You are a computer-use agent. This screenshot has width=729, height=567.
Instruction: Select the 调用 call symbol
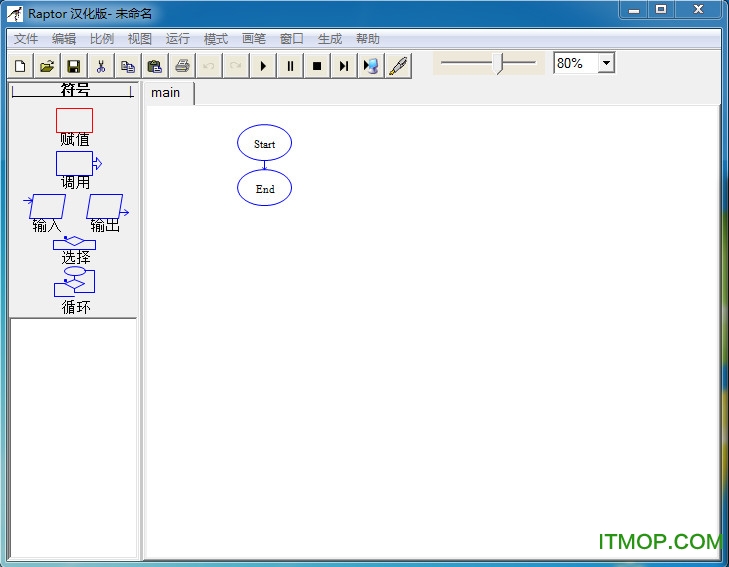(76, 163)
